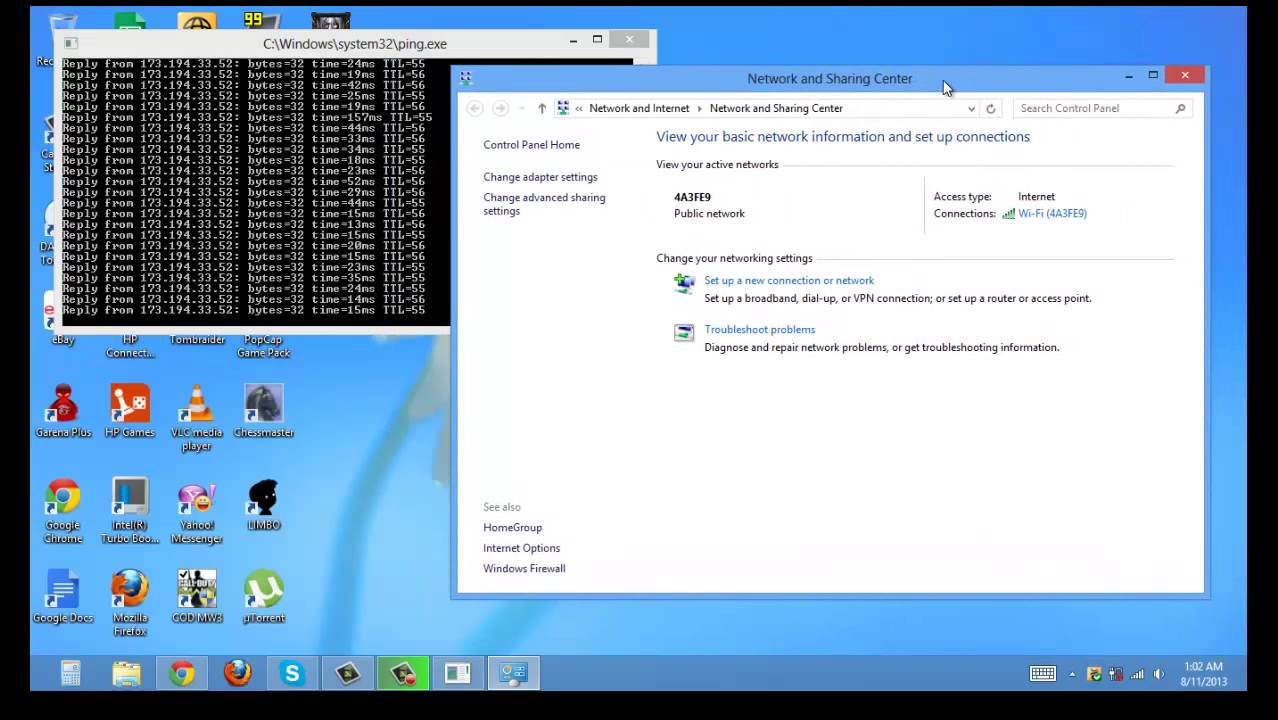Click the Forward arrow in Control Panel

[x=500, y=108]
